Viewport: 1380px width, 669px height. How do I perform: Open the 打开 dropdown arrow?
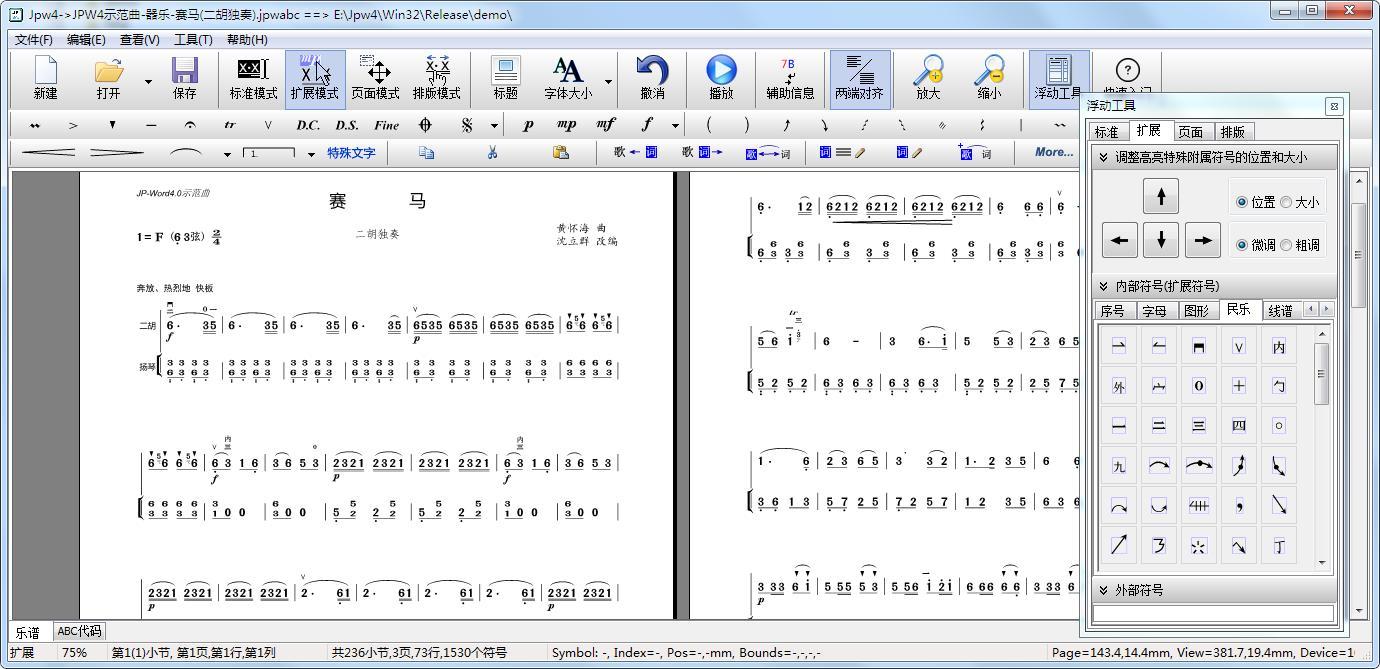148,81
